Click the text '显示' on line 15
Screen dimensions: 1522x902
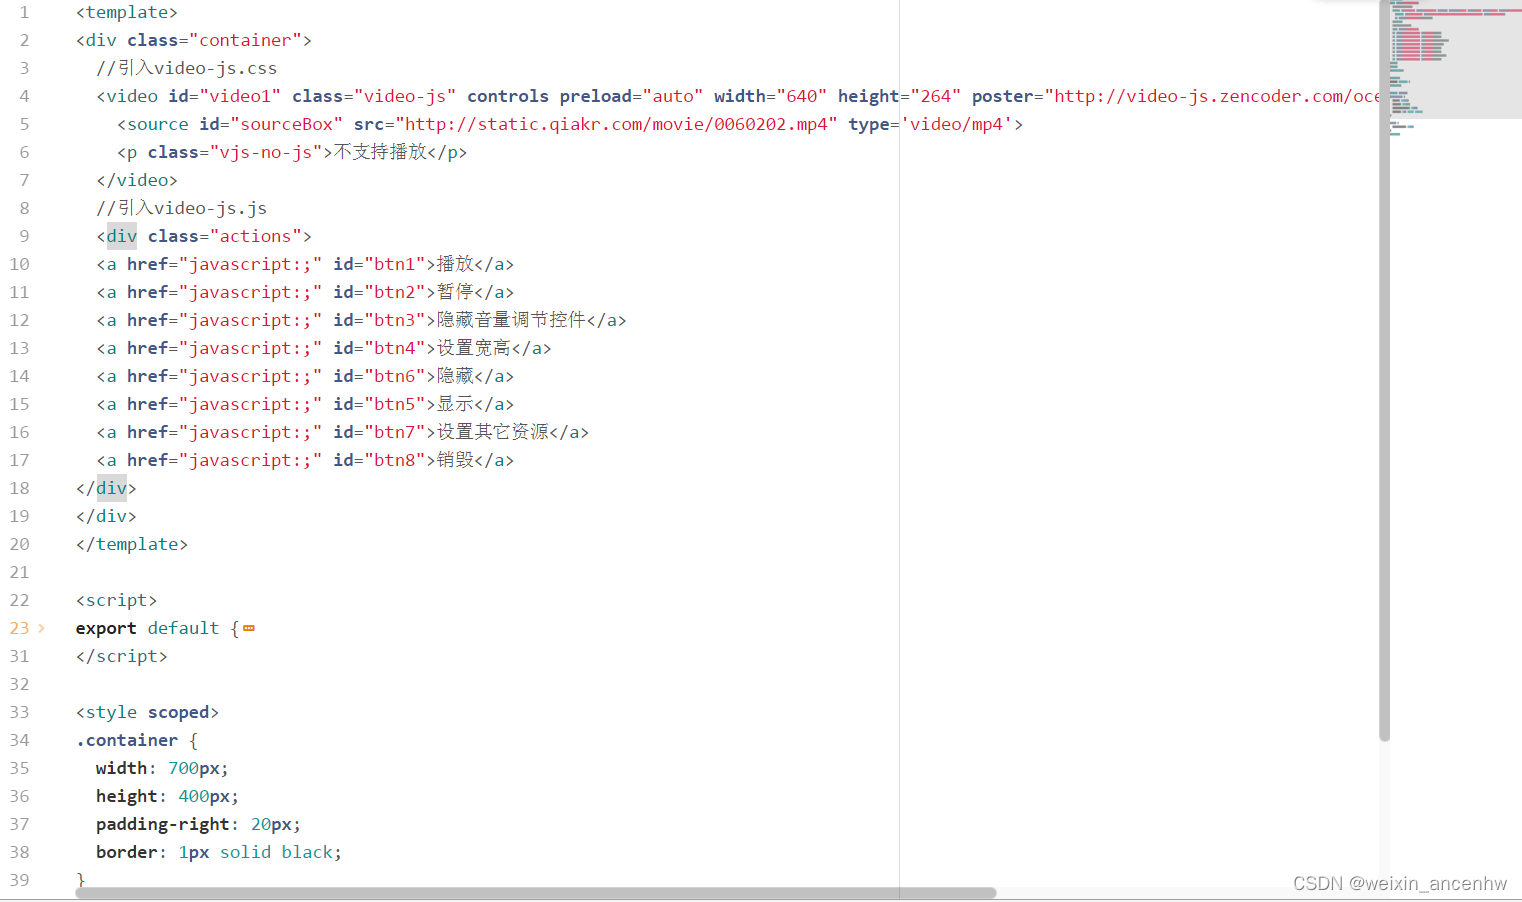tap(455, 404)
